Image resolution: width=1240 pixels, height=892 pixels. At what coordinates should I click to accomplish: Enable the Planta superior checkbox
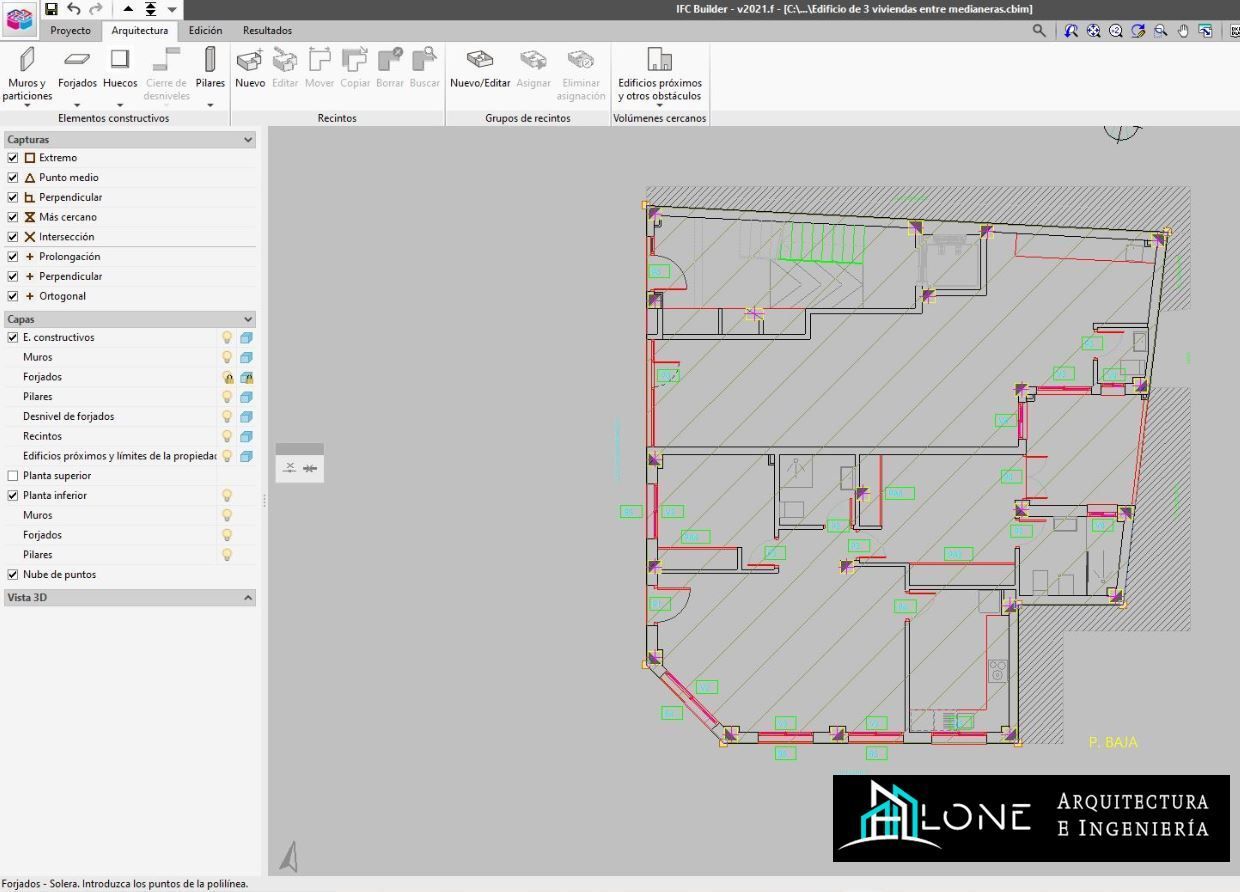click(13, 476)
